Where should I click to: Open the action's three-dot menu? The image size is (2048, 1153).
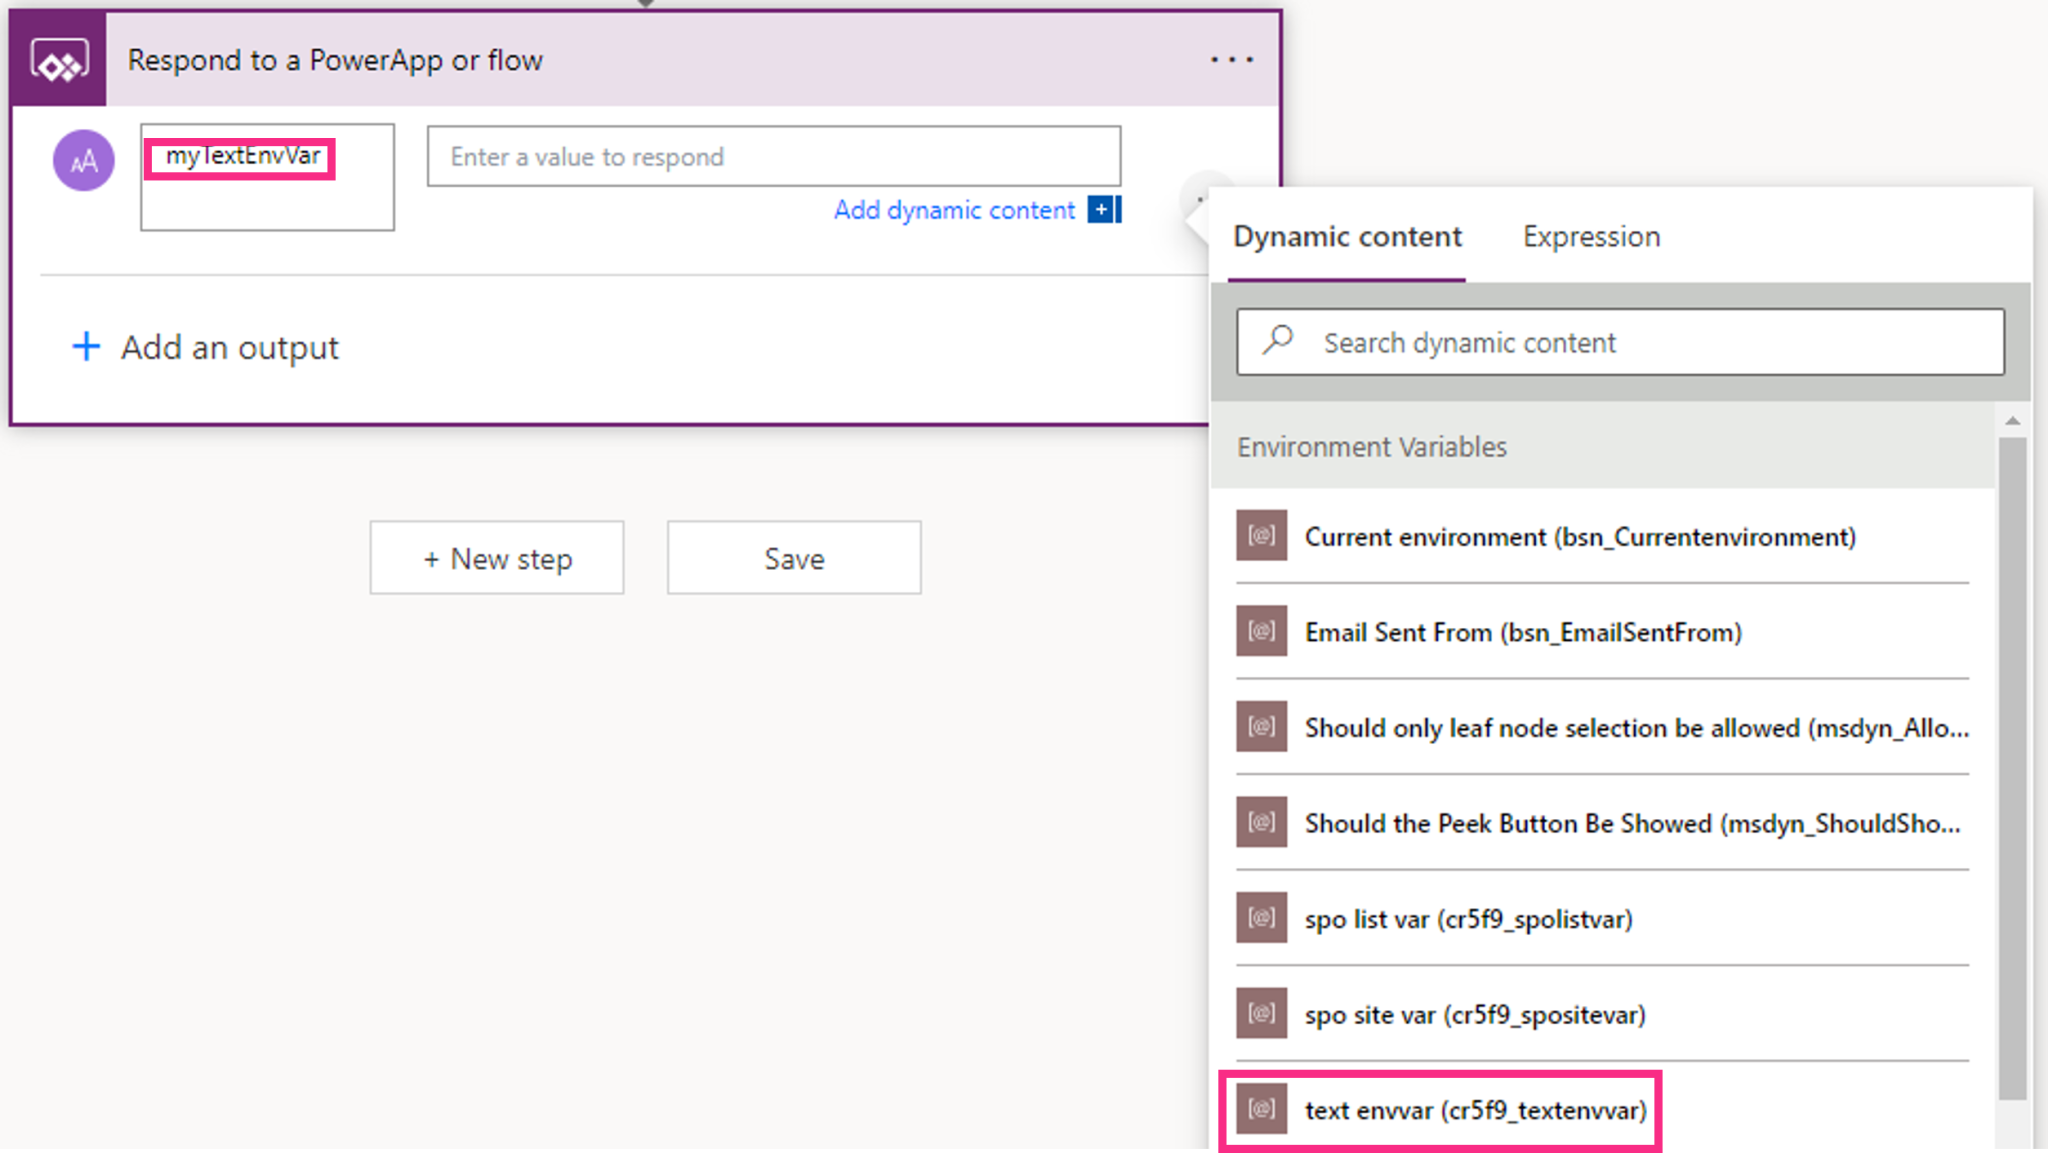[1231, 60]
